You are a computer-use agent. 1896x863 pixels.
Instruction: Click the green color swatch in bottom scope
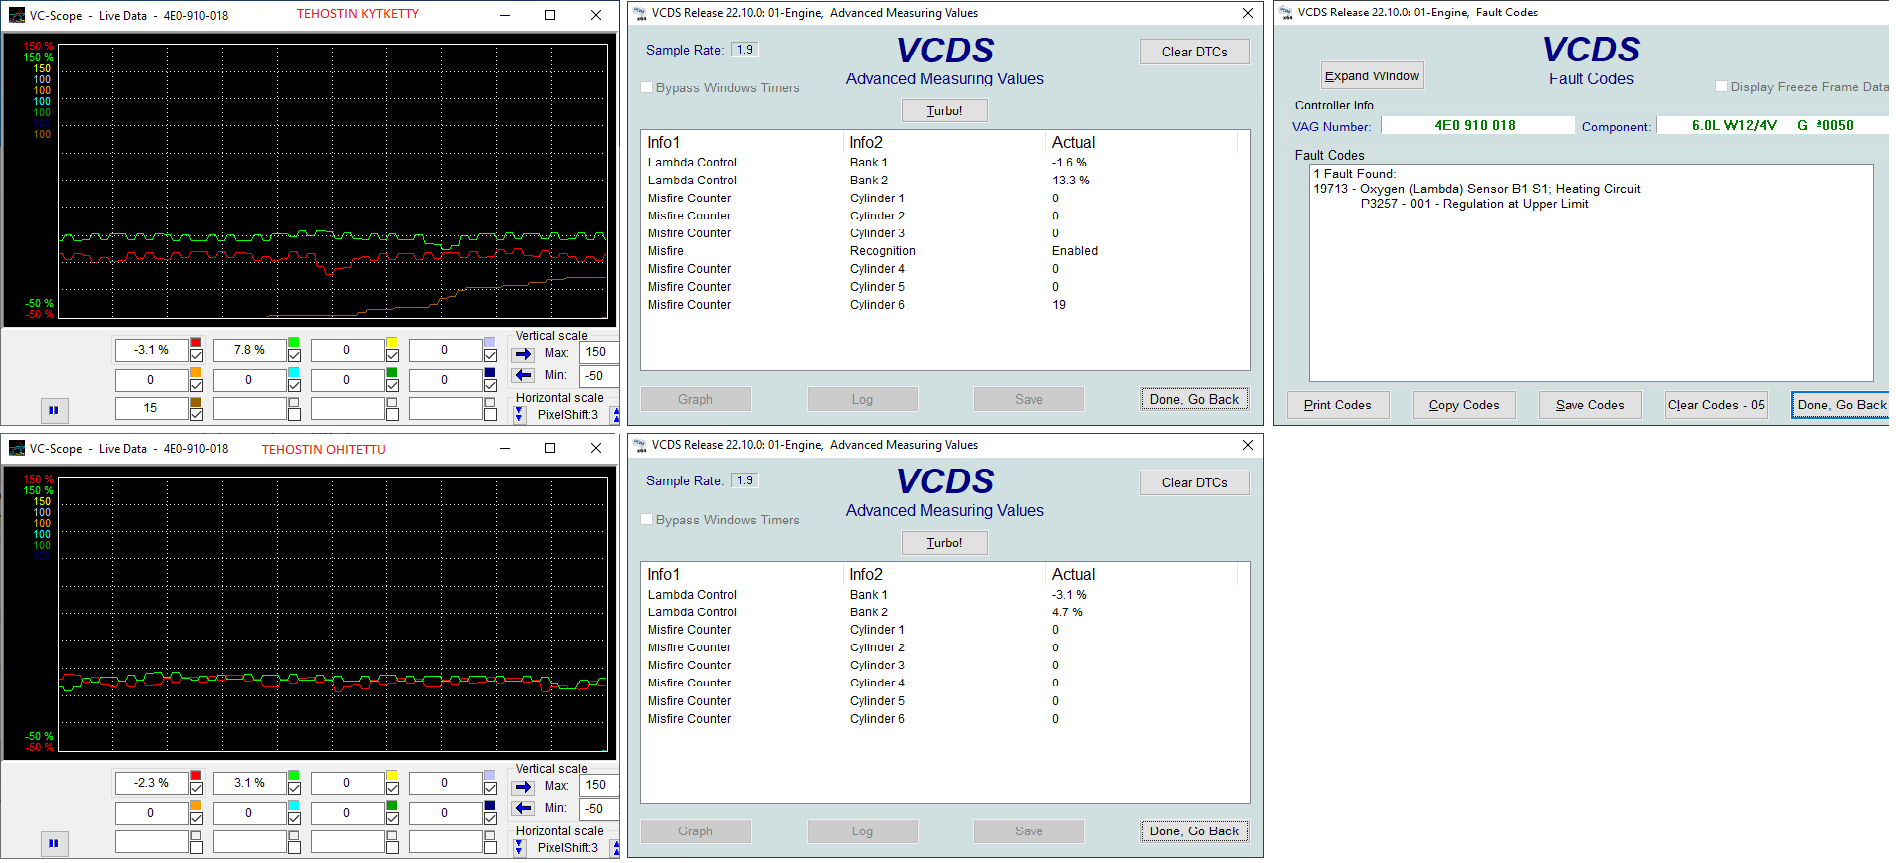click(x=294, y=776)
